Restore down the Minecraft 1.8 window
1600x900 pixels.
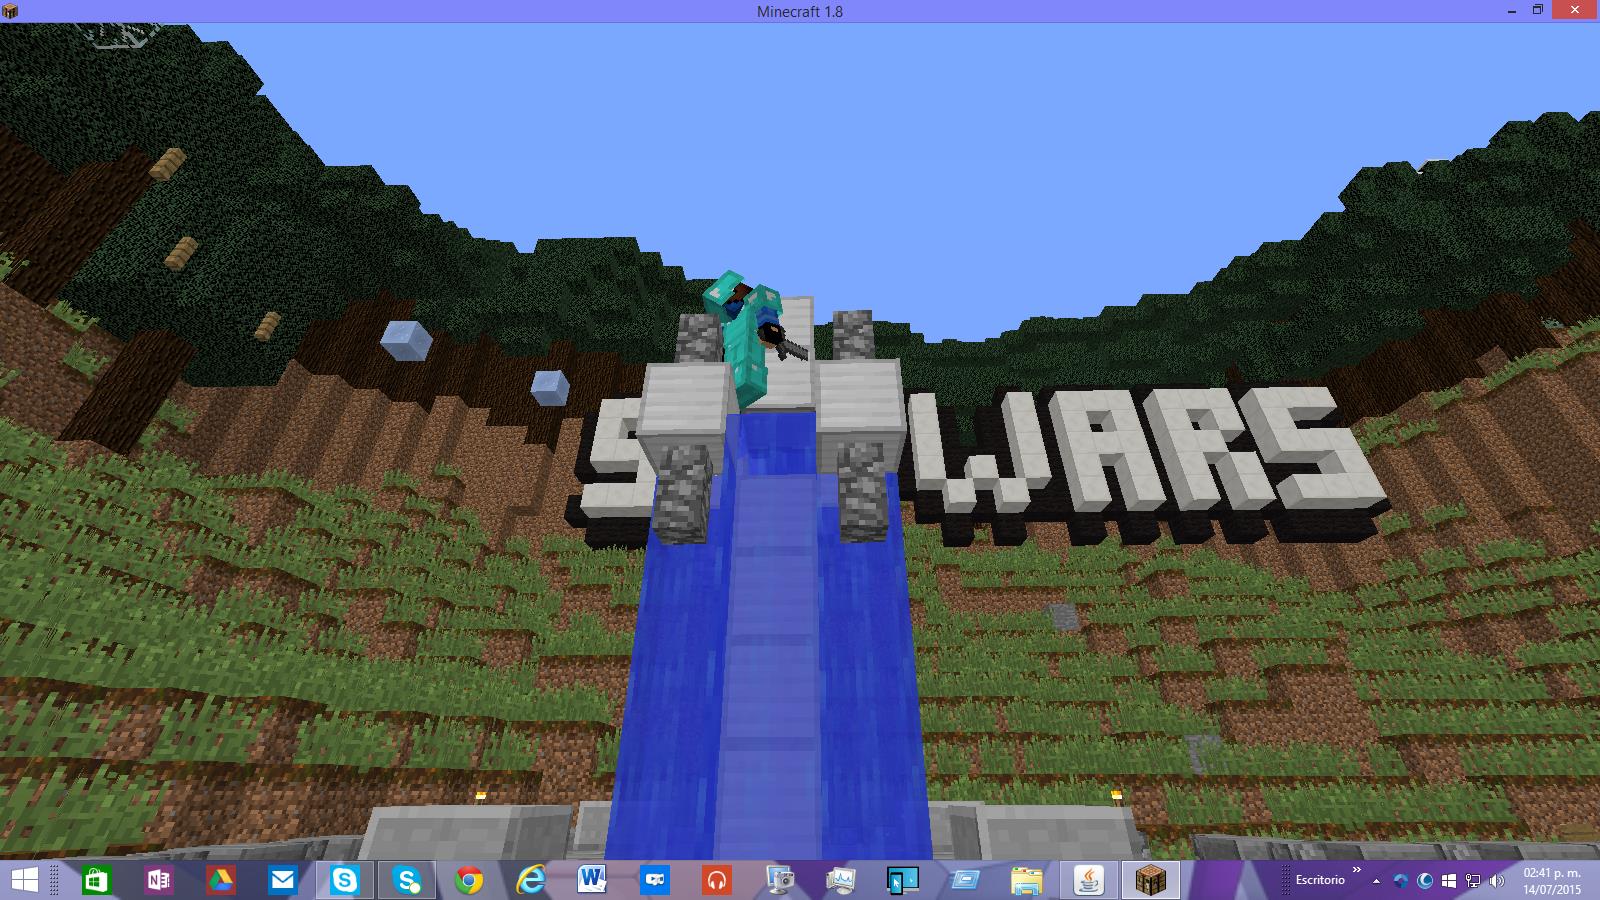(x=1538, y=10)
